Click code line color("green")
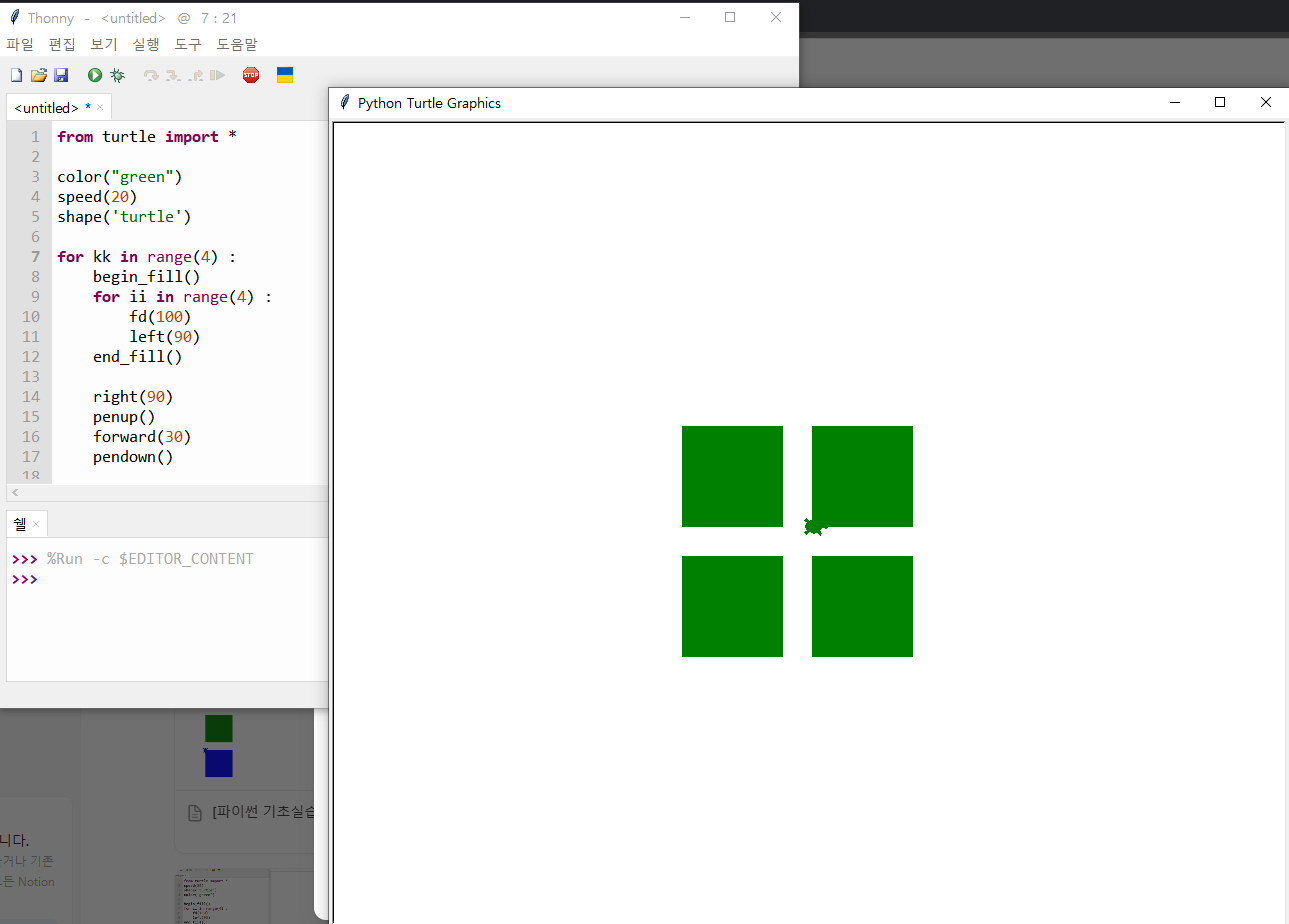The height and width of the screenshot is (924, 1289). point(120,177)
